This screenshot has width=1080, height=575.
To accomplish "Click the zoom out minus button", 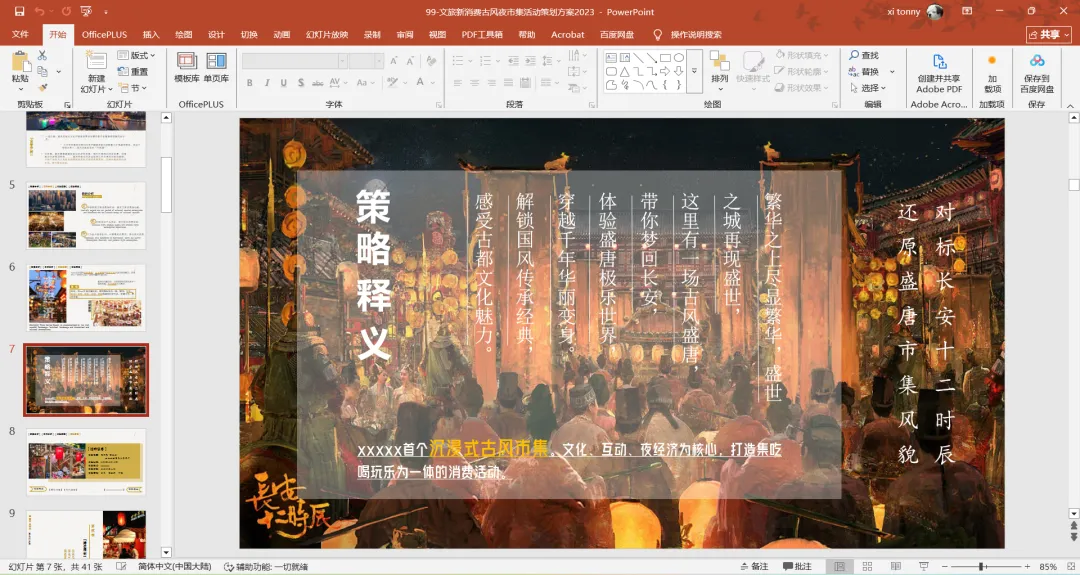I will point(944,566).
